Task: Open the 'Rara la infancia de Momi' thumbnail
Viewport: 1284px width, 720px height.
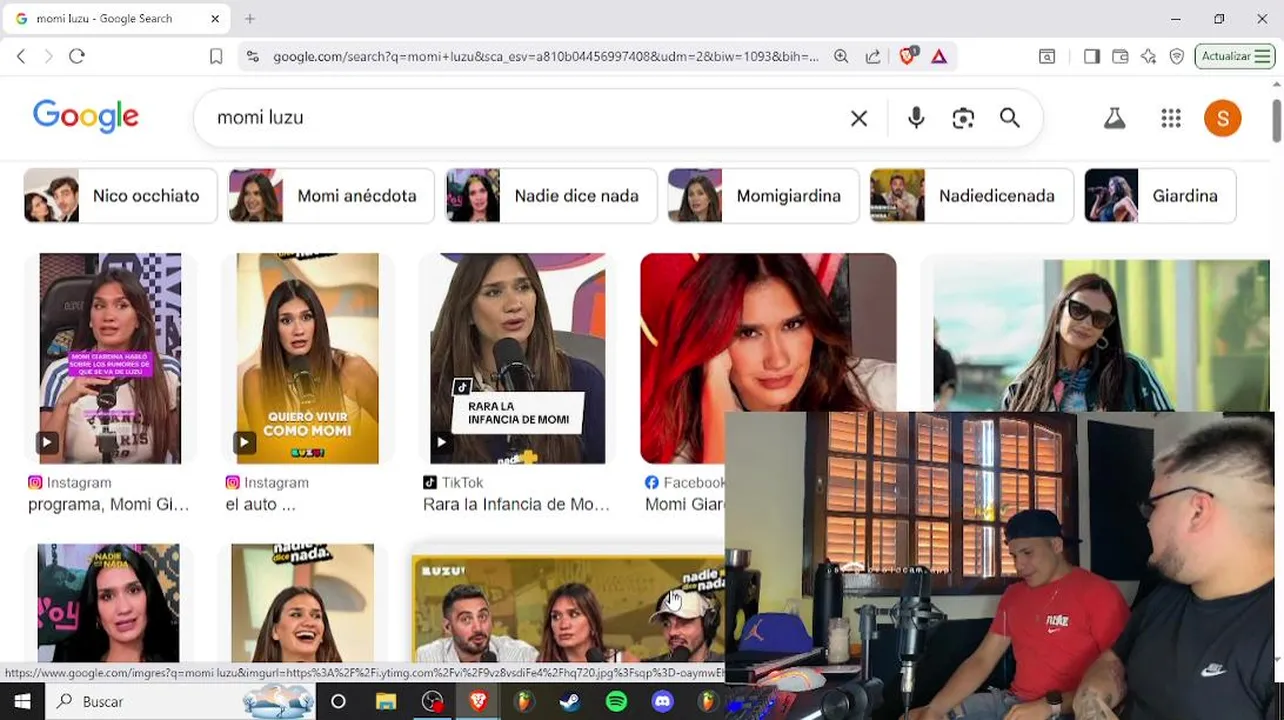Action: coord(517,358)
